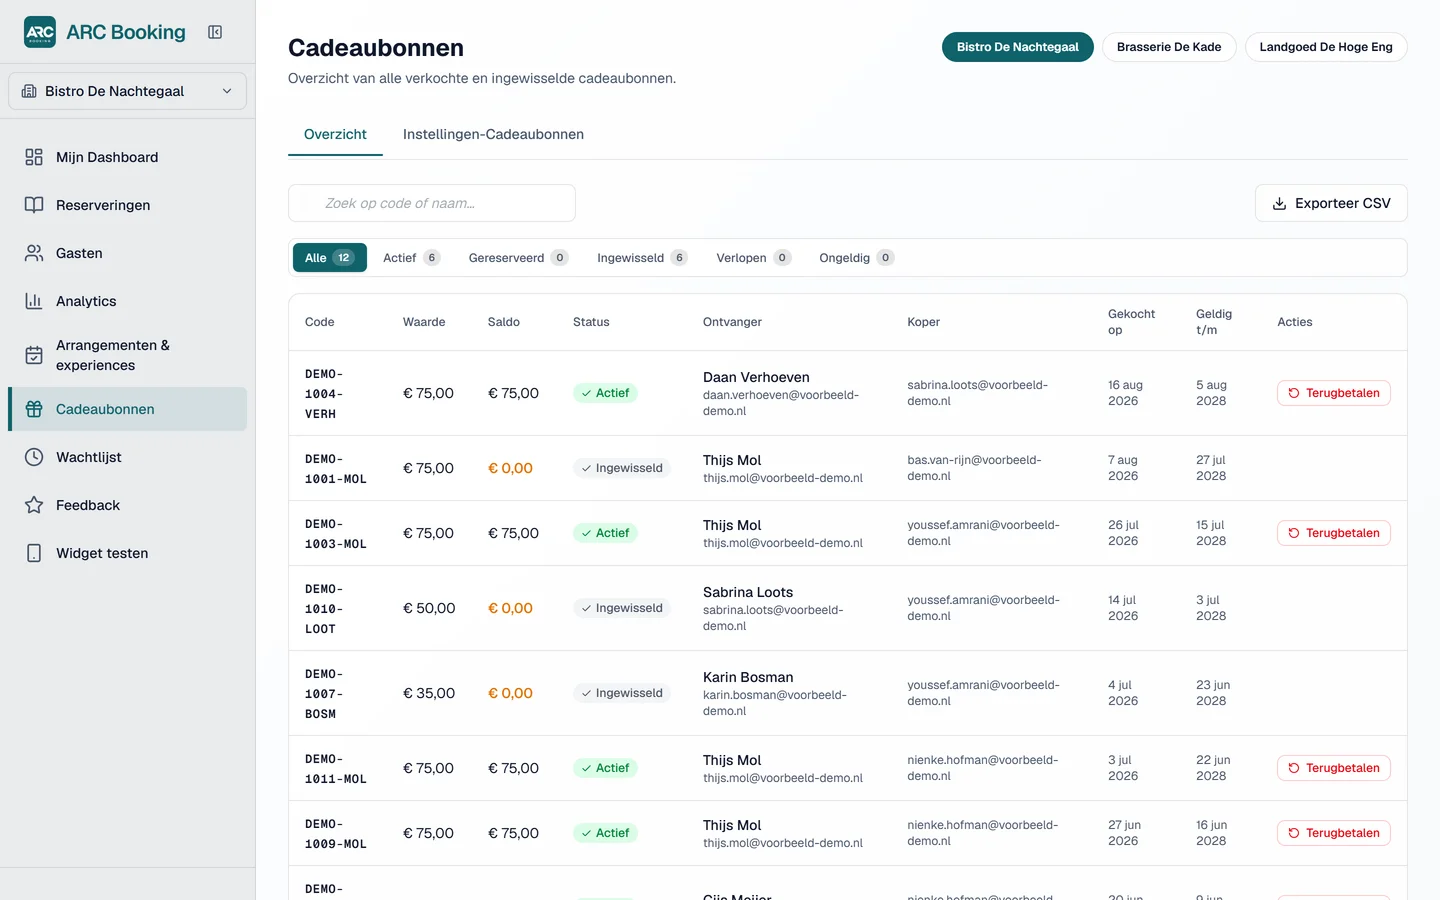Click buyer email bas.van-rijn@voorbeeld-demo.nl
Viewport: 1440px width, 900px height.
coord(974,468)
